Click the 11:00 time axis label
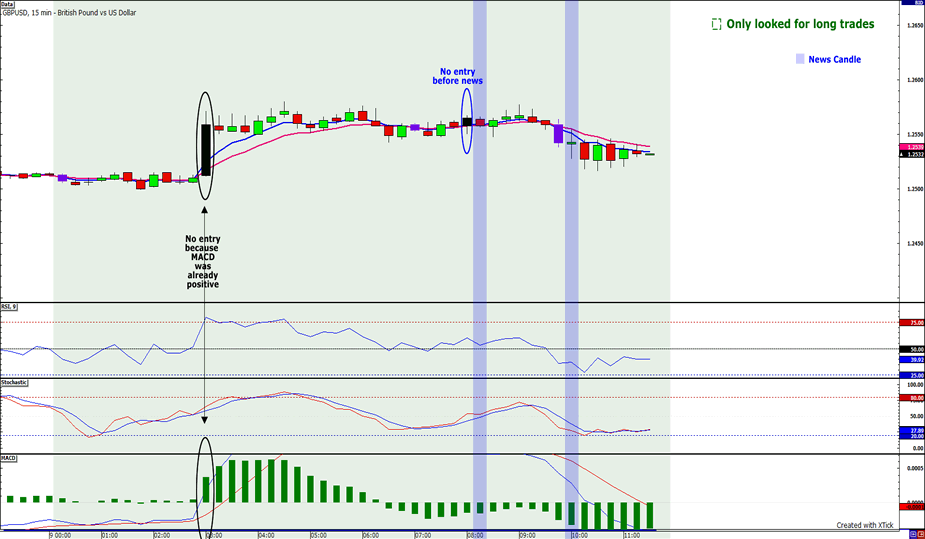The image size is (925, 539). click(x=631, y=535)
